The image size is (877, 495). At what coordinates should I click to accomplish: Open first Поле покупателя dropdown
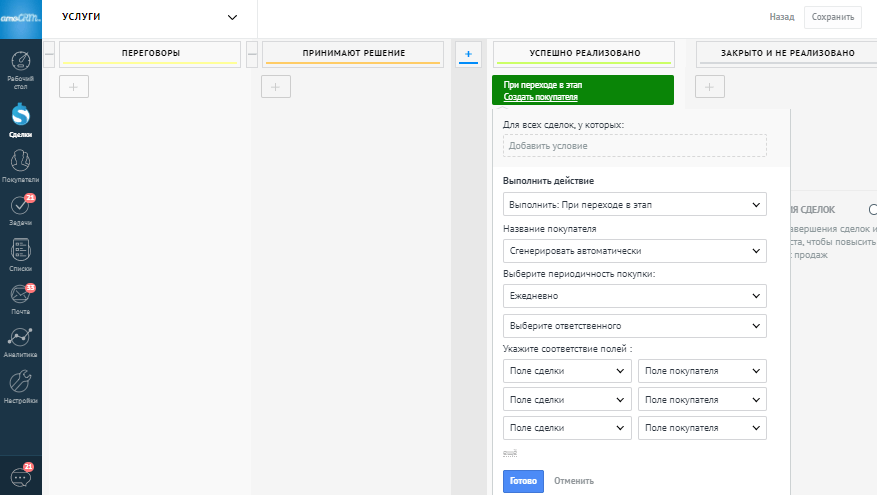(702, 371)
